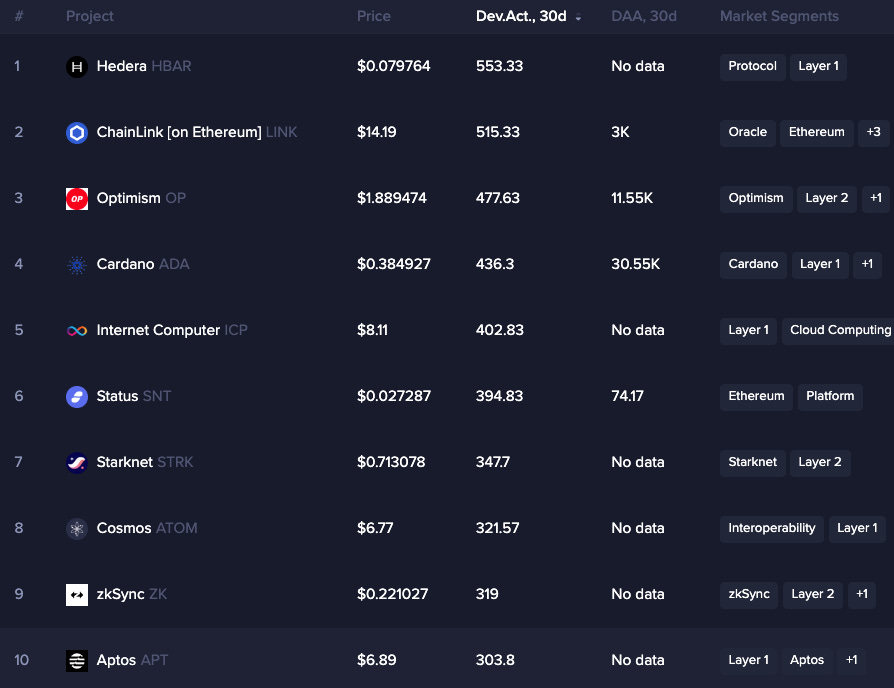Click the Cardano logo icon
The height and width of the screenshot is (688, 894).
coord(77,265)
